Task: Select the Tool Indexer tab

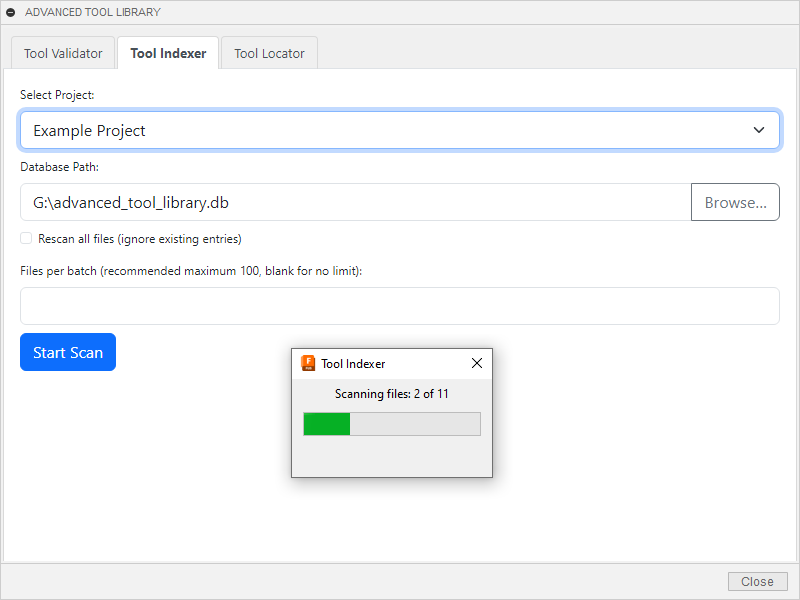Action: coord(168,53)
